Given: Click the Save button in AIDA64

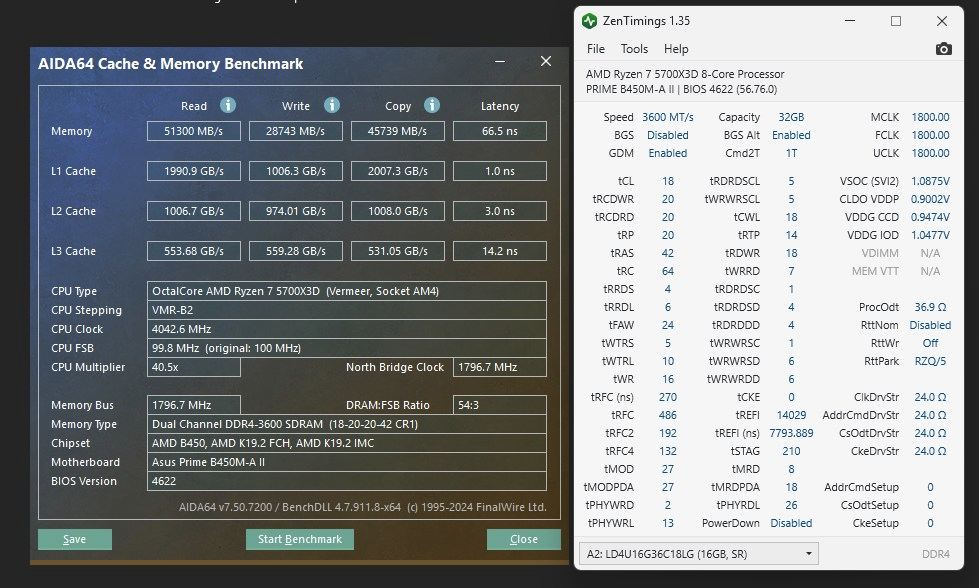Looking at the screenshot, I should (75, 539).
